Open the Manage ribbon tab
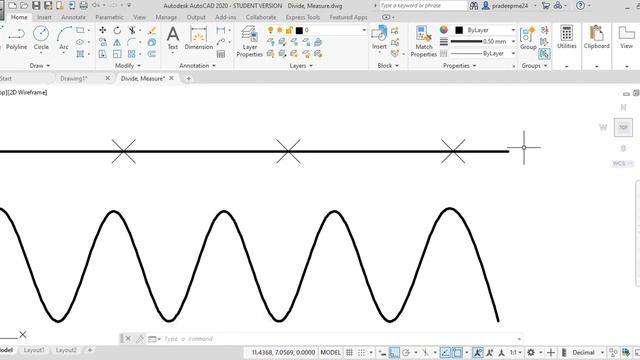This screenshot has height=360, width=640. [x=166, y=17]
